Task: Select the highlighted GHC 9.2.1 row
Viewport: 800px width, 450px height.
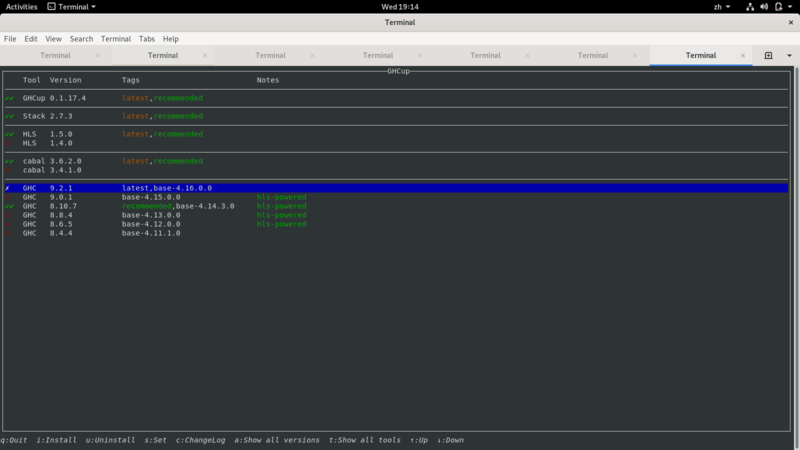Action: pos(396,188)
